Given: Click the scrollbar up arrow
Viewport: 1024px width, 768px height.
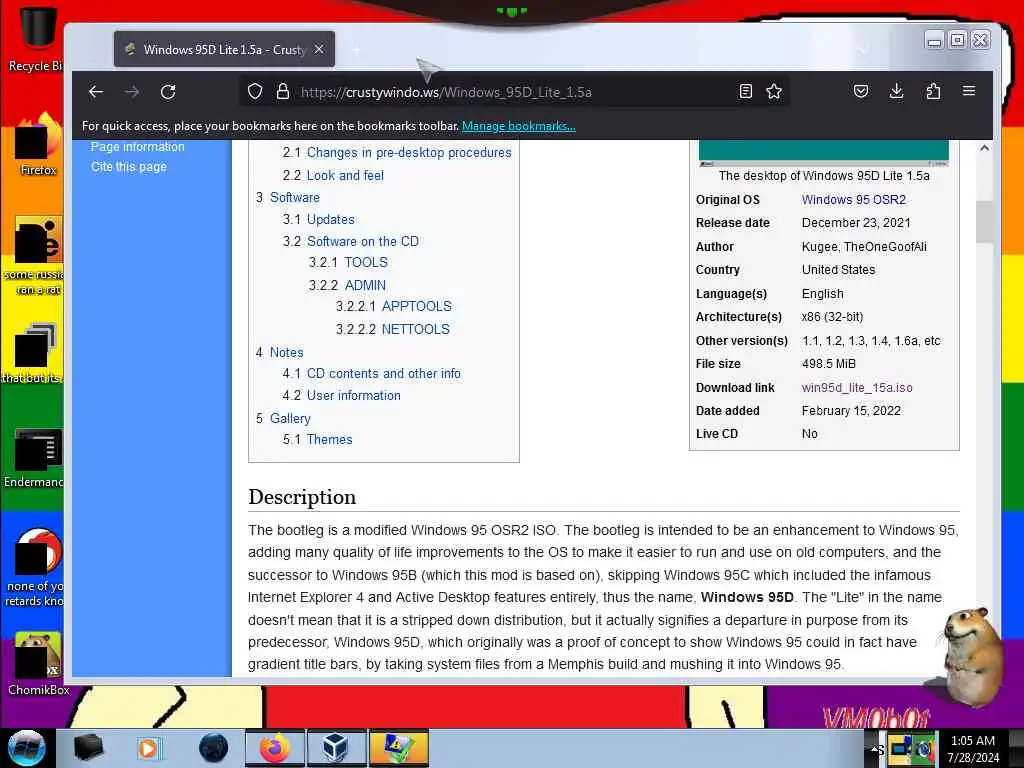Looking at the screenshot, I should coord(984,148).
